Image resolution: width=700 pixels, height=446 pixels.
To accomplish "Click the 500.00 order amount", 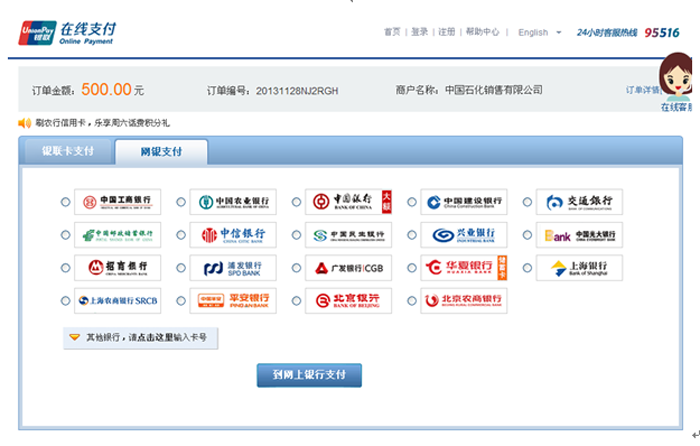I will click(106, 89).
